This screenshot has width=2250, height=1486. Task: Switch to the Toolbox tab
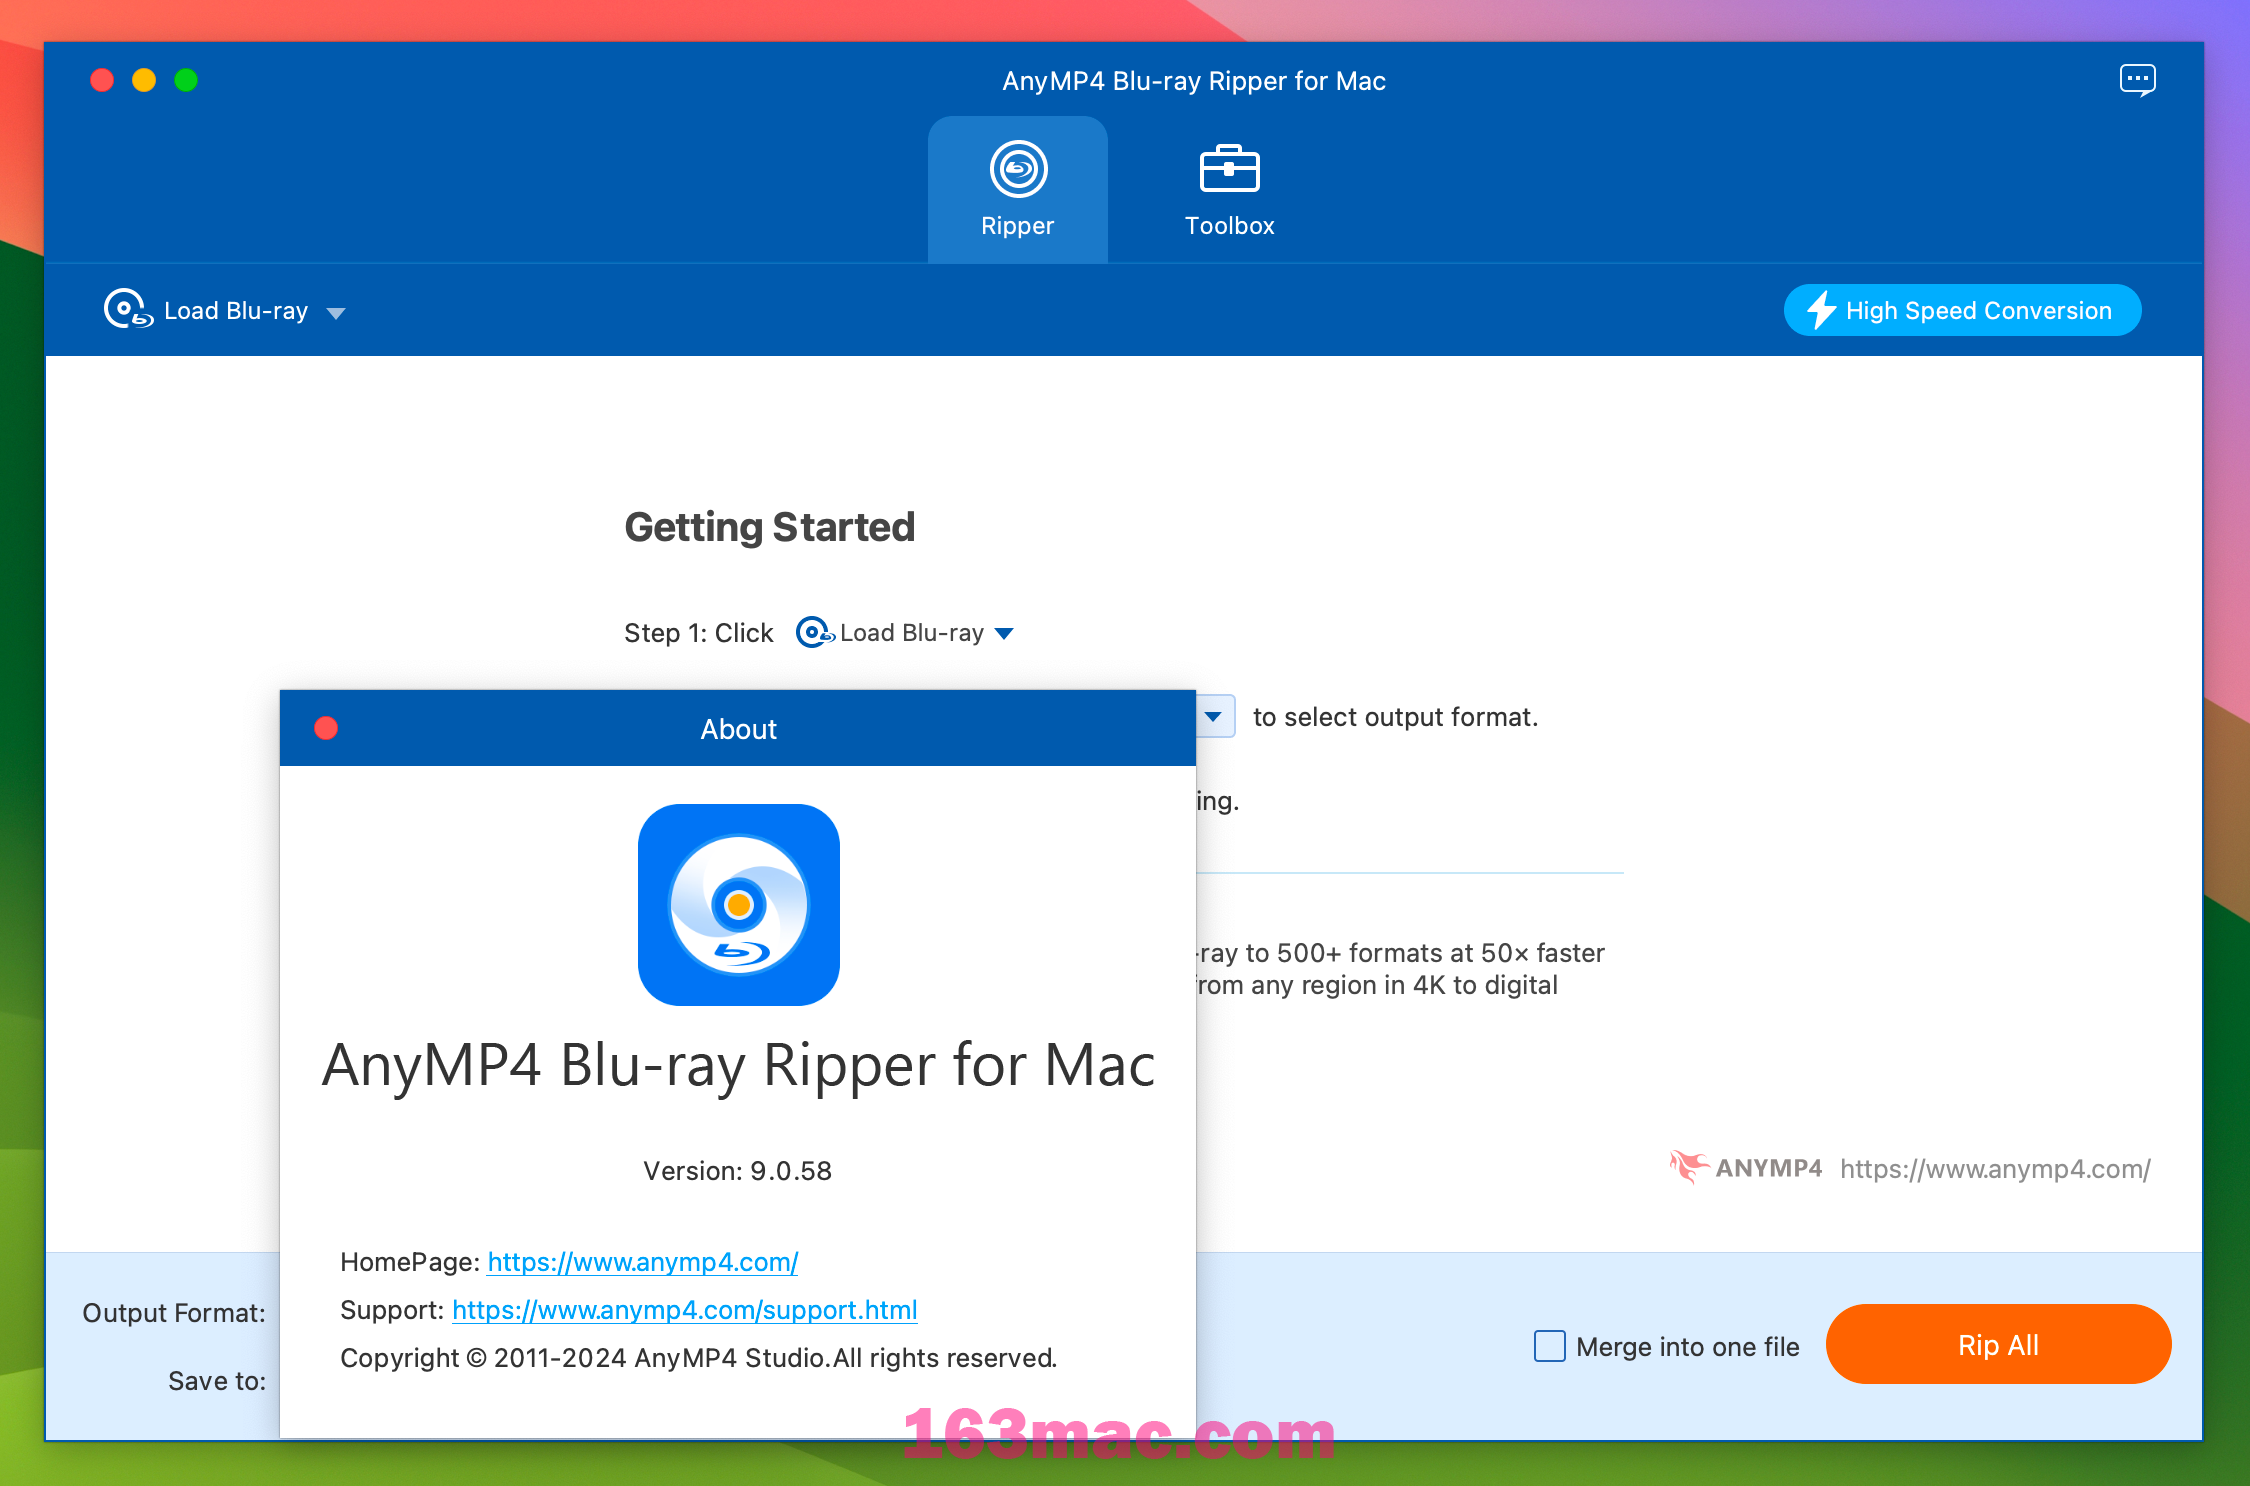point(1229,190)
